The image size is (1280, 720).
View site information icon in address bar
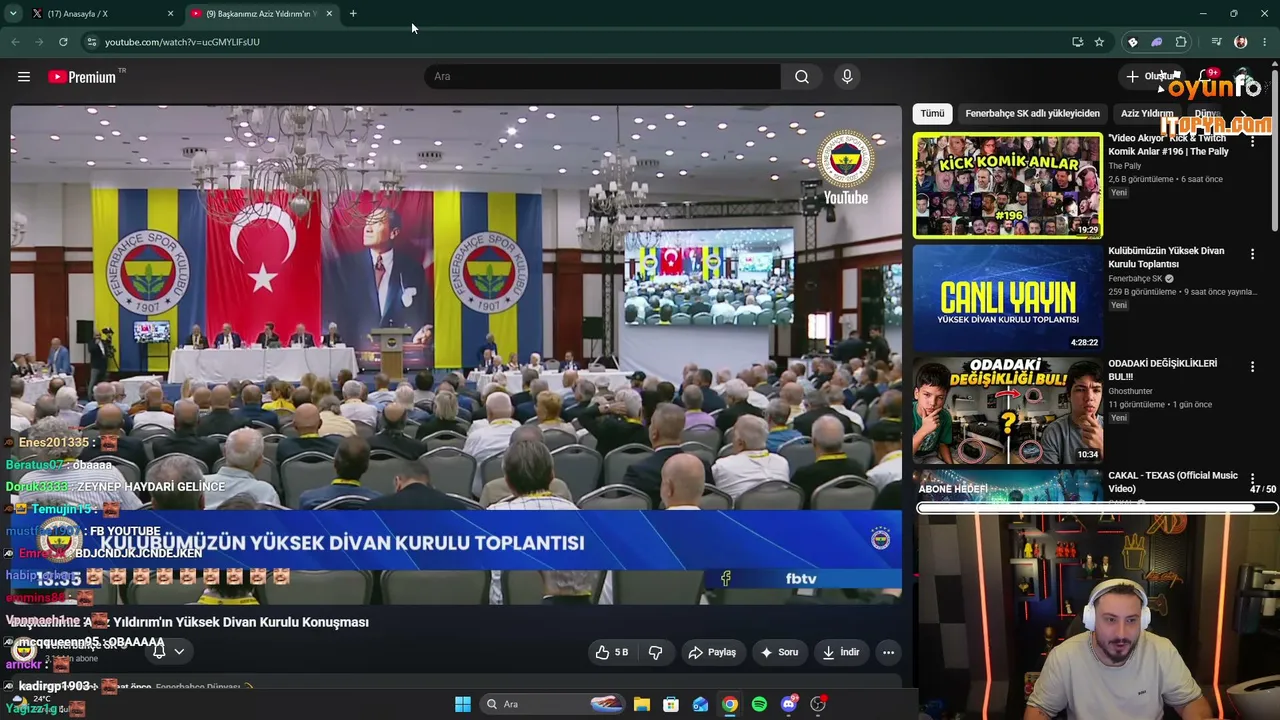point(91,42)
